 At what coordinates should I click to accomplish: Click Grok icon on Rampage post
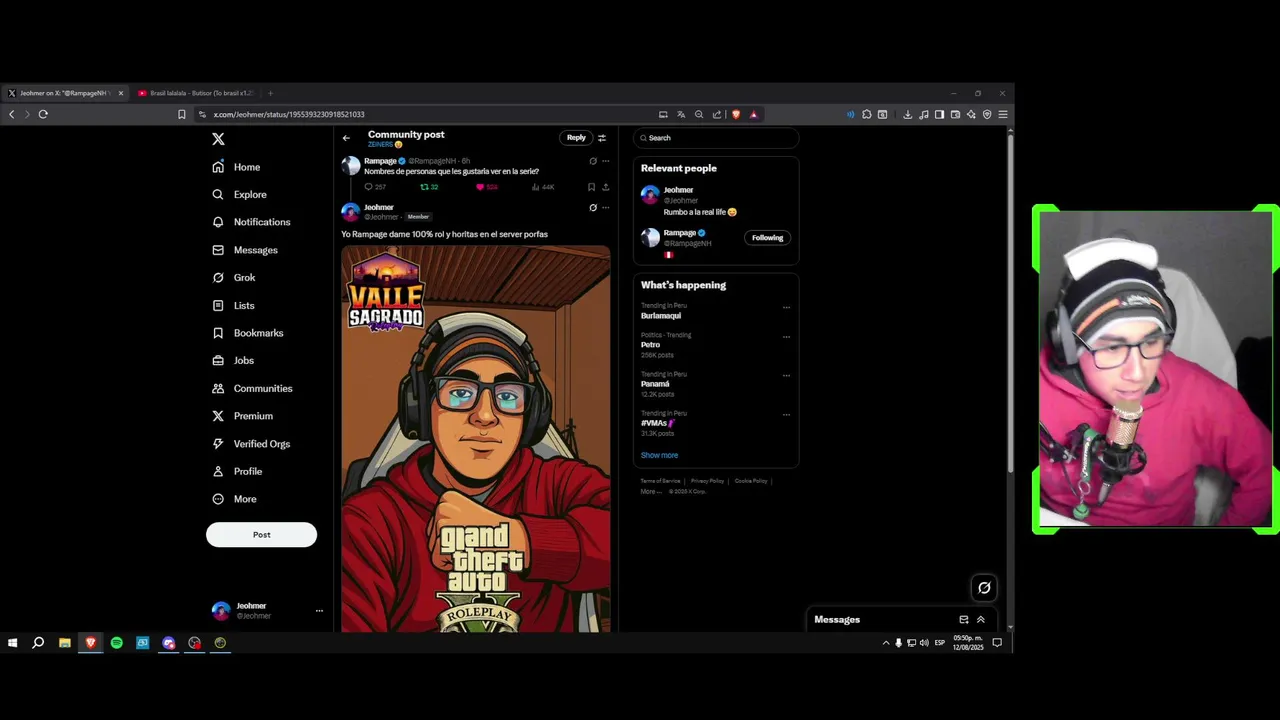pyautogui.click(x=592, y=161)
